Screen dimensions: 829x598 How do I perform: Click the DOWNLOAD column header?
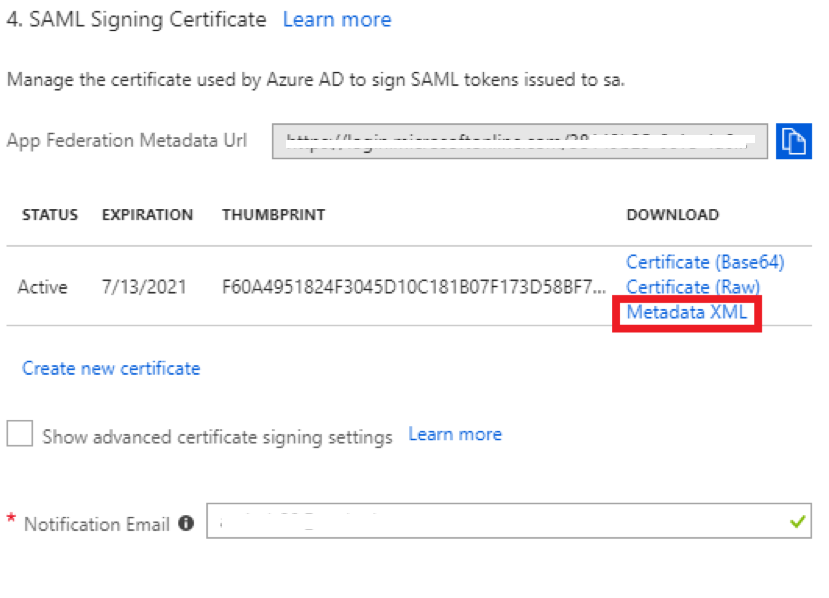pyautogui.click(x=673, y=214)
